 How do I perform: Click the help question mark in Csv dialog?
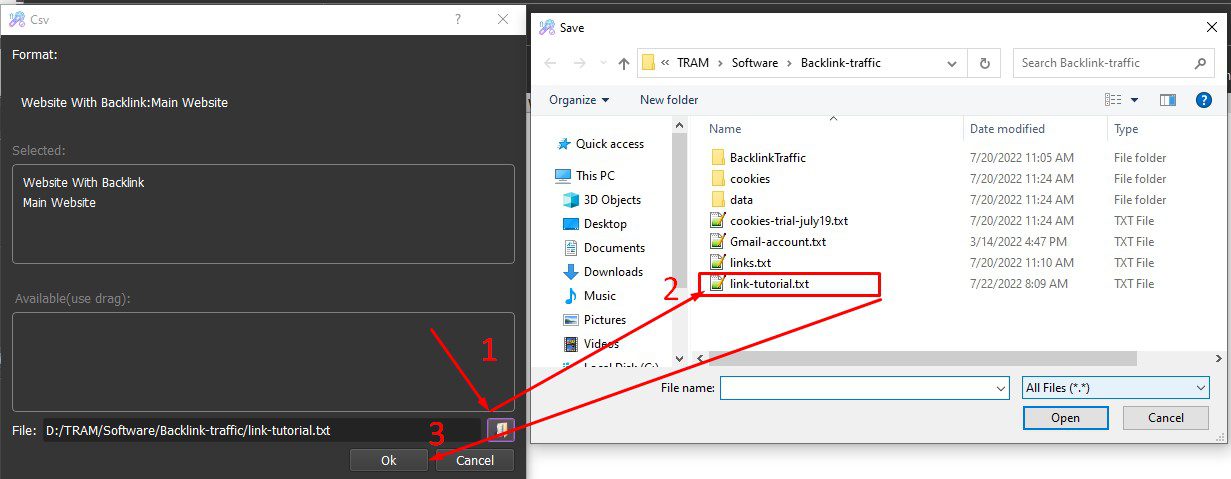(x=458, y=19)
